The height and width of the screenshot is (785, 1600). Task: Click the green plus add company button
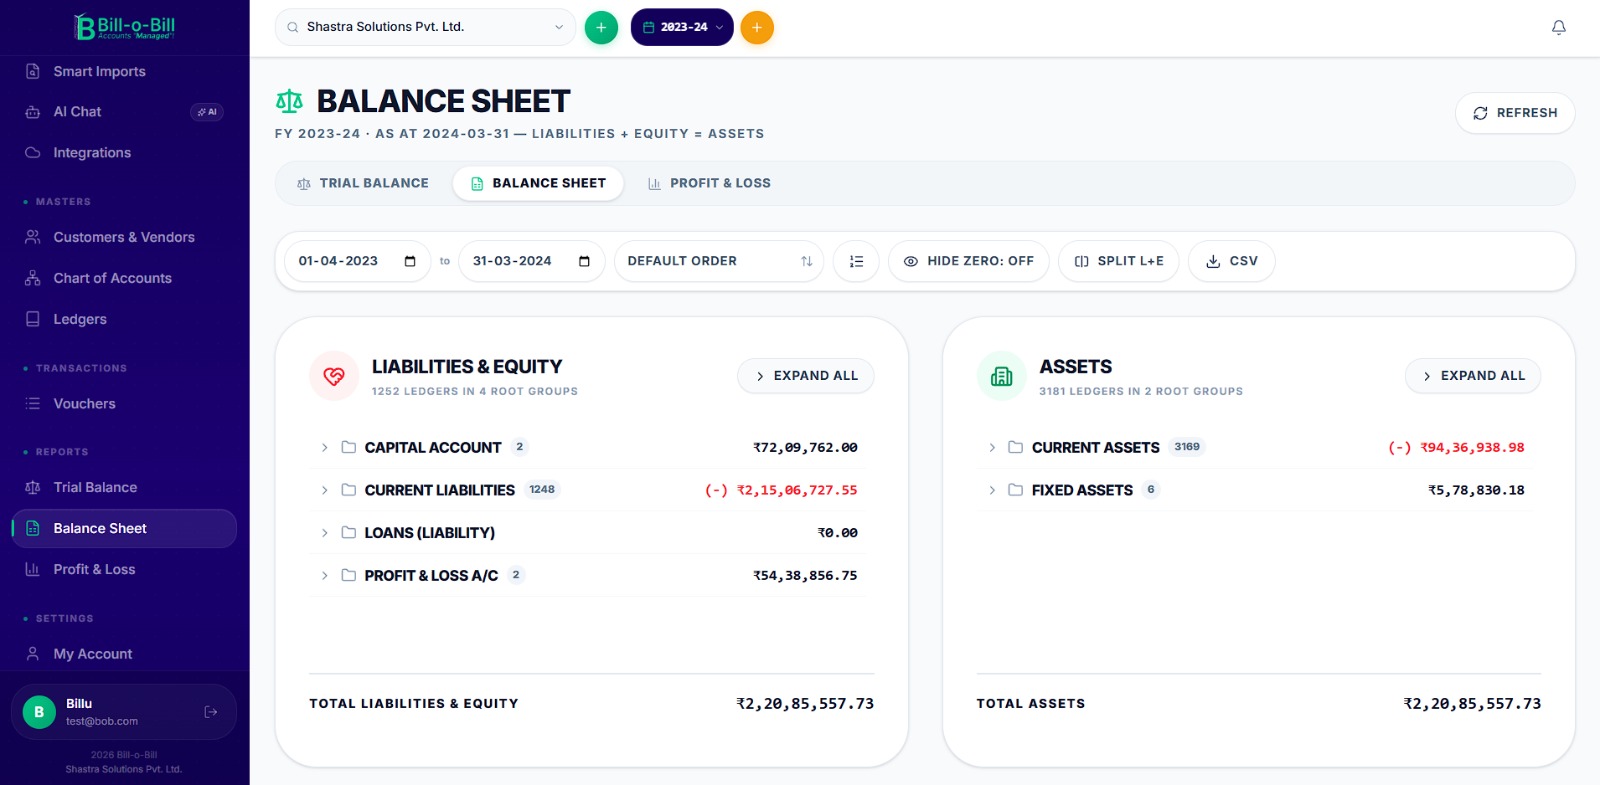(x=601, y=27)
